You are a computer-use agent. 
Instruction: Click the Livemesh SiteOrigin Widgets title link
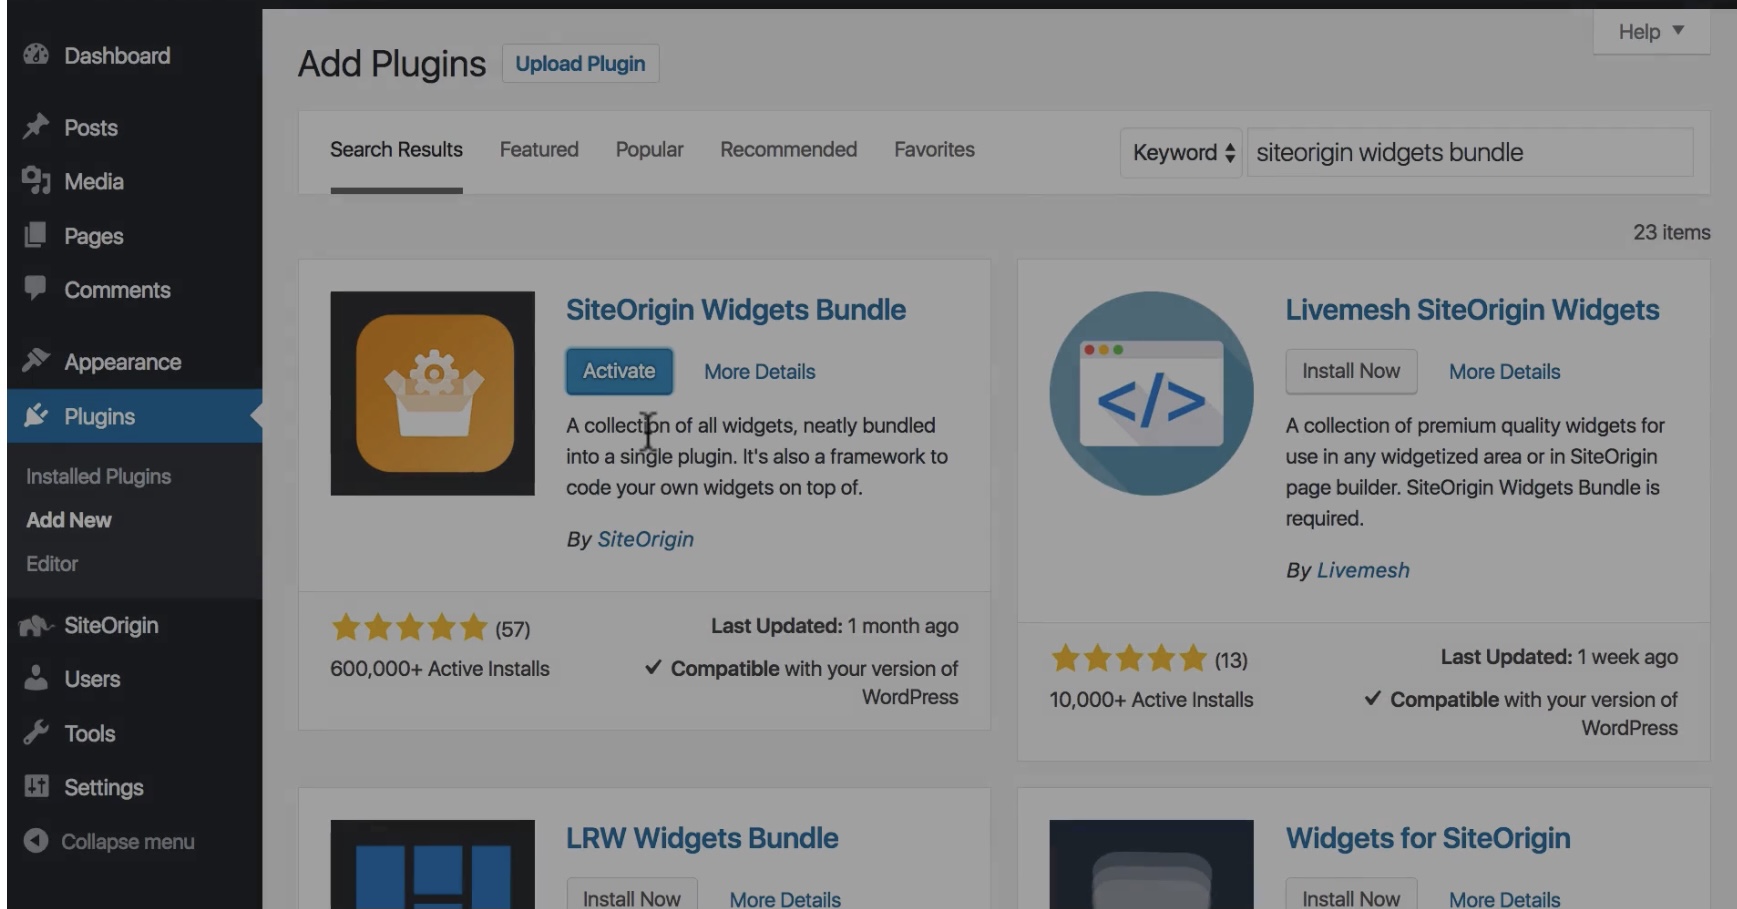pos(1472,310)
